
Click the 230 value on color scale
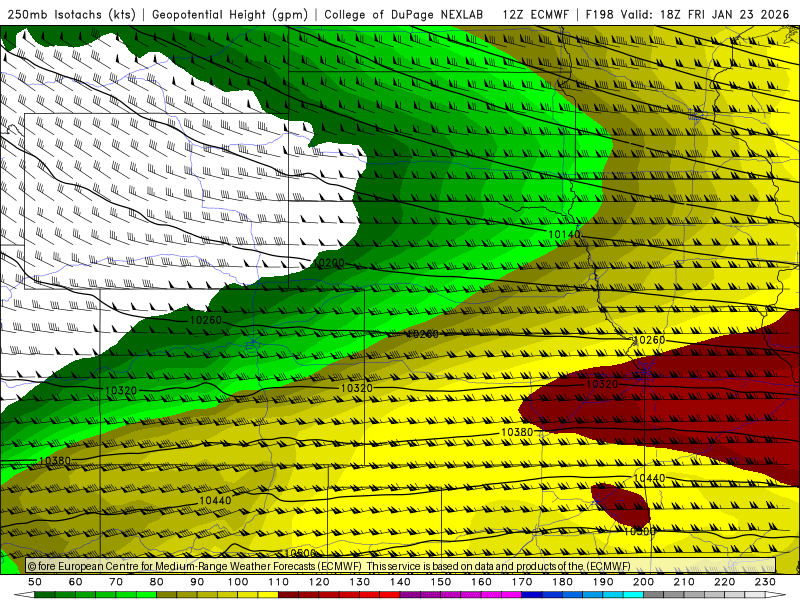pyautogui.click(x=765, y=582)
